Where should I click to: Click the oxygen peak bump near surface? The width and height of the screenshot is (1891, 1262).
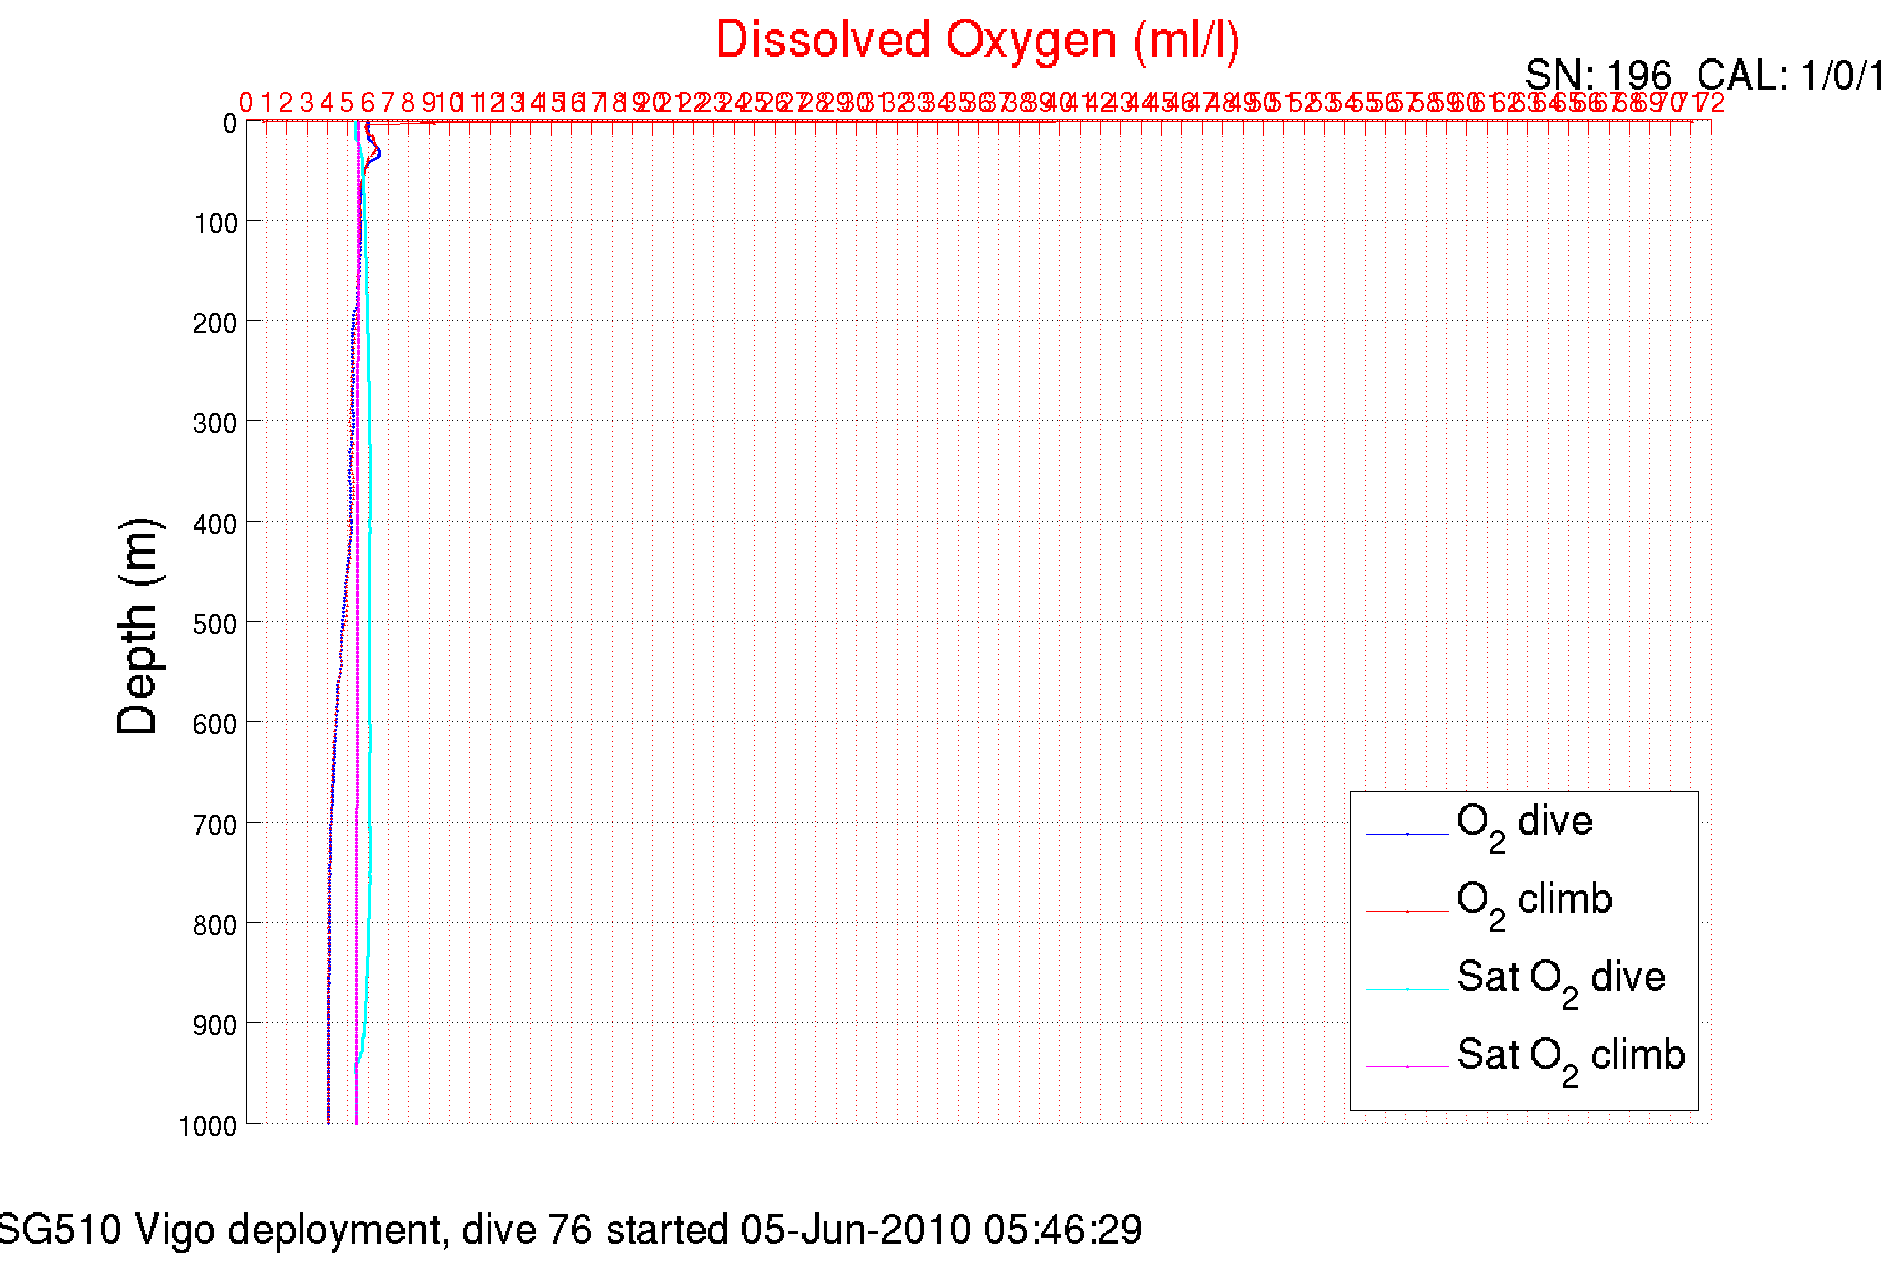point(377,152)
